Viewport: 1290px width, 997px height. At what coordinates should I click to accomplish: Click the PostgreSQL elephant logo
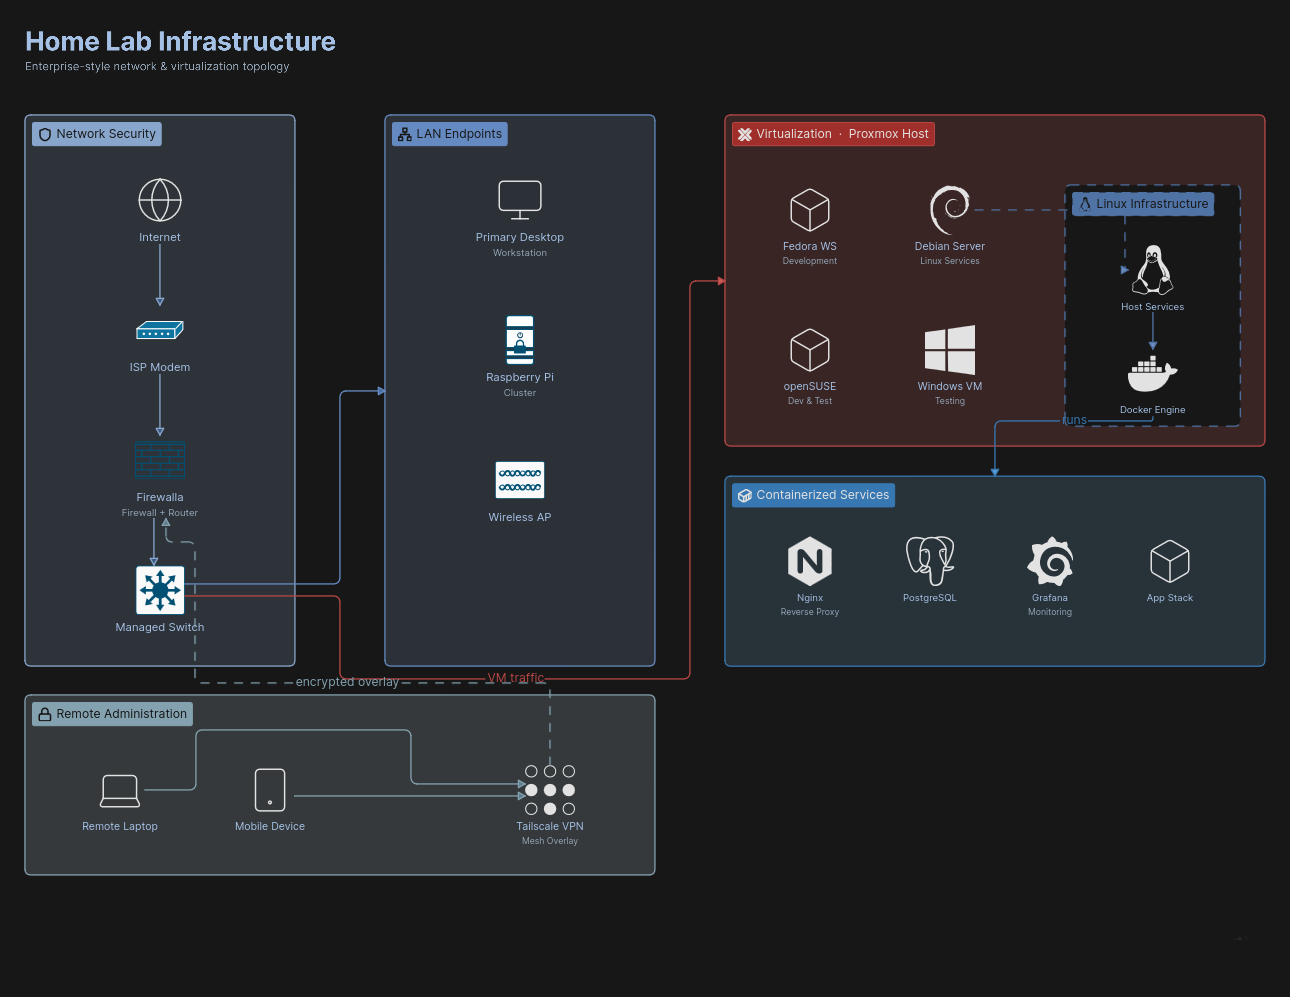(x=930, y=561)
